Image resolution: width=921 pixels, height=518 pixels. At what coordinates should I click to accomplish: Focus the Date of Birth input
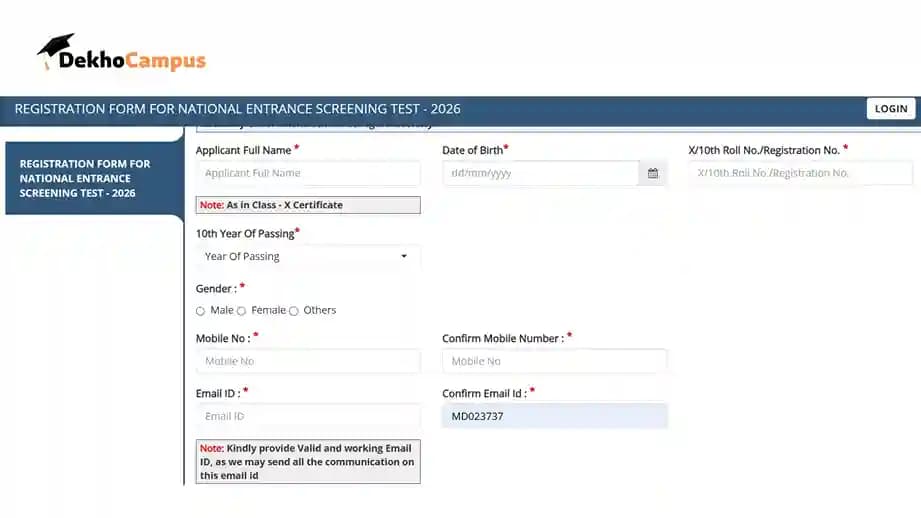[540, 173]
